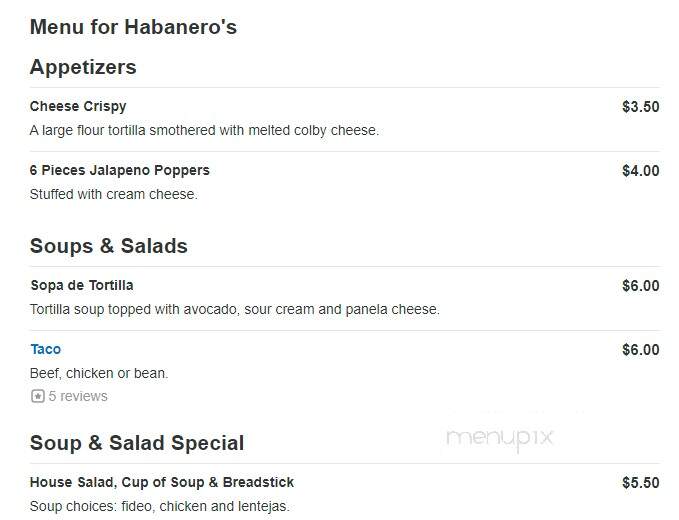Click the 6 Pieces Jalapeno Poppers title
The image size is (679, 520).
[x=120, y=171]
